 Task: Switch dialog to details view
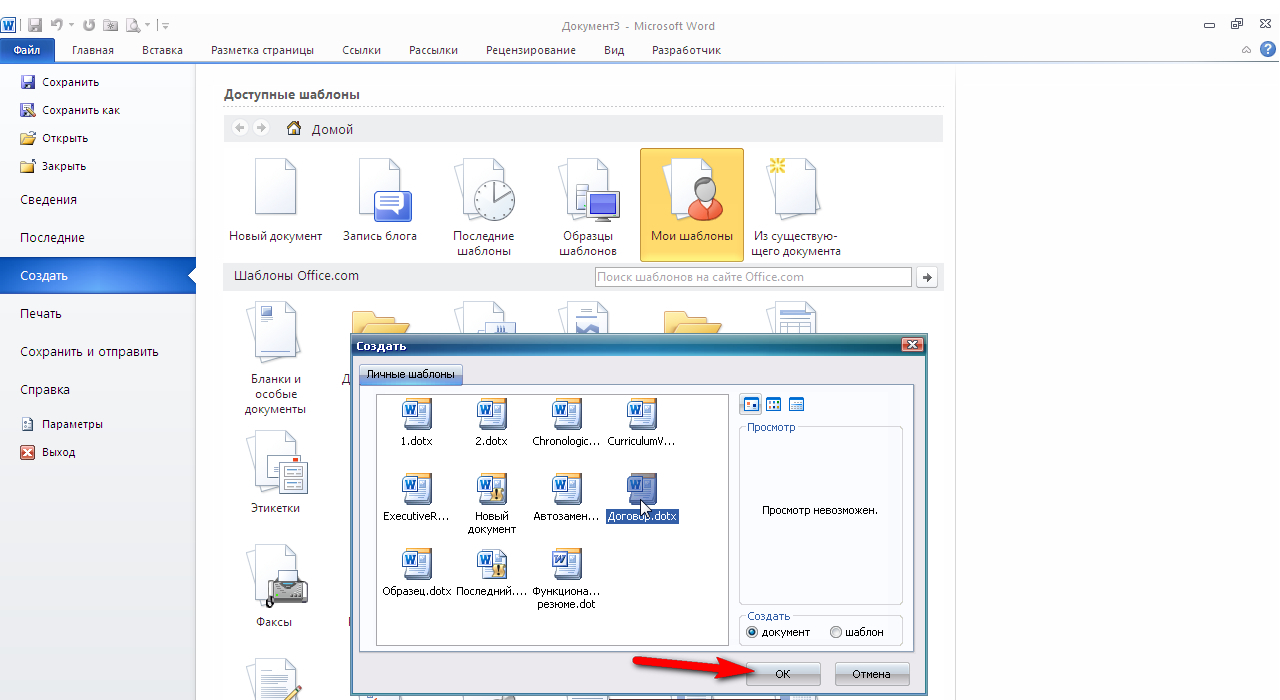[x=797, y=404]
